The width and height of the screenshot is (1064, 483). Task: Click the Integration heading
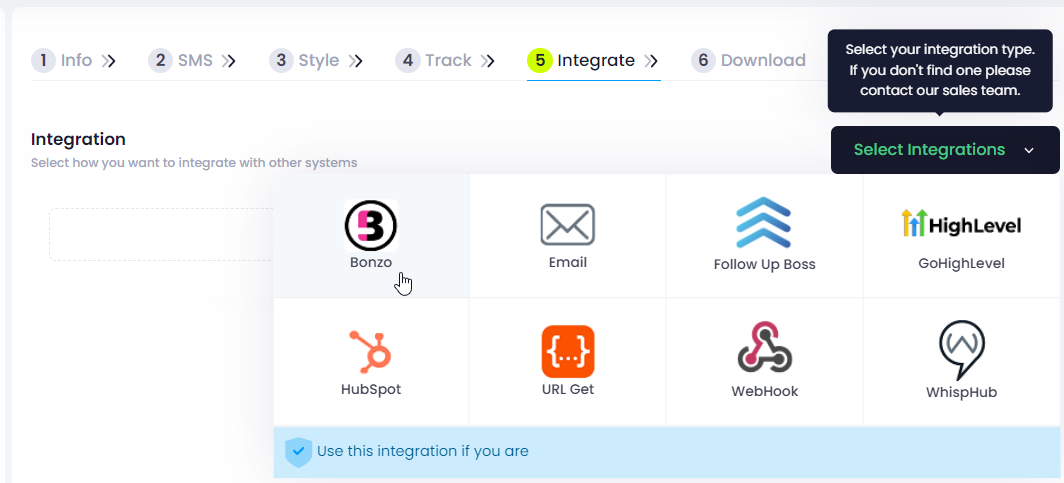pos(78,140)
